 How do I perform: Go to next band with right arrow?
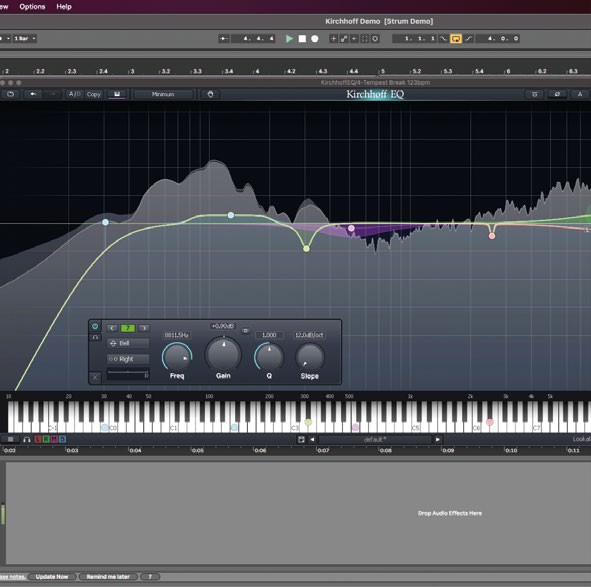(x=144, y=328)
